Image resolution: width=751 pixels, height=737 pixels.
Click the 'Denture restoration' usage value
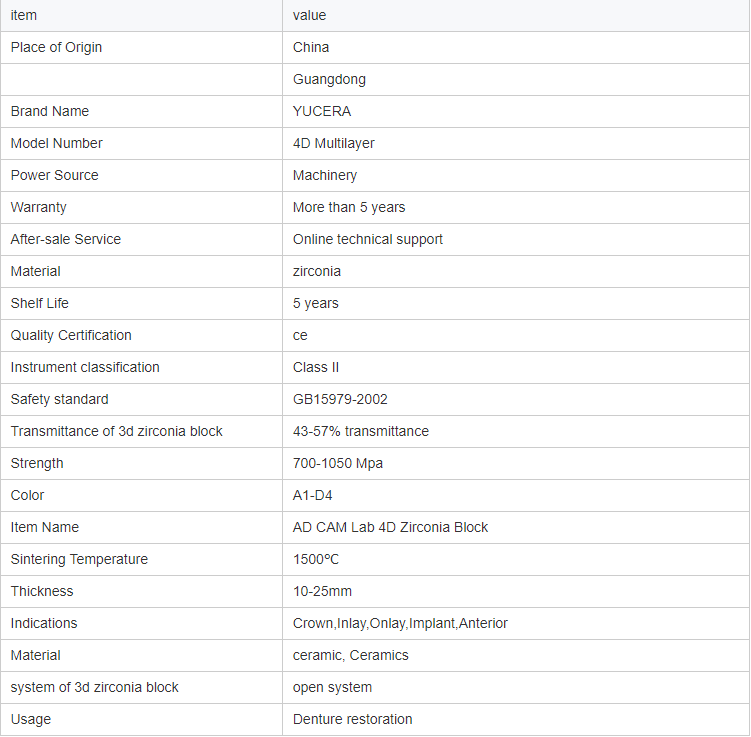coord(353,719)
